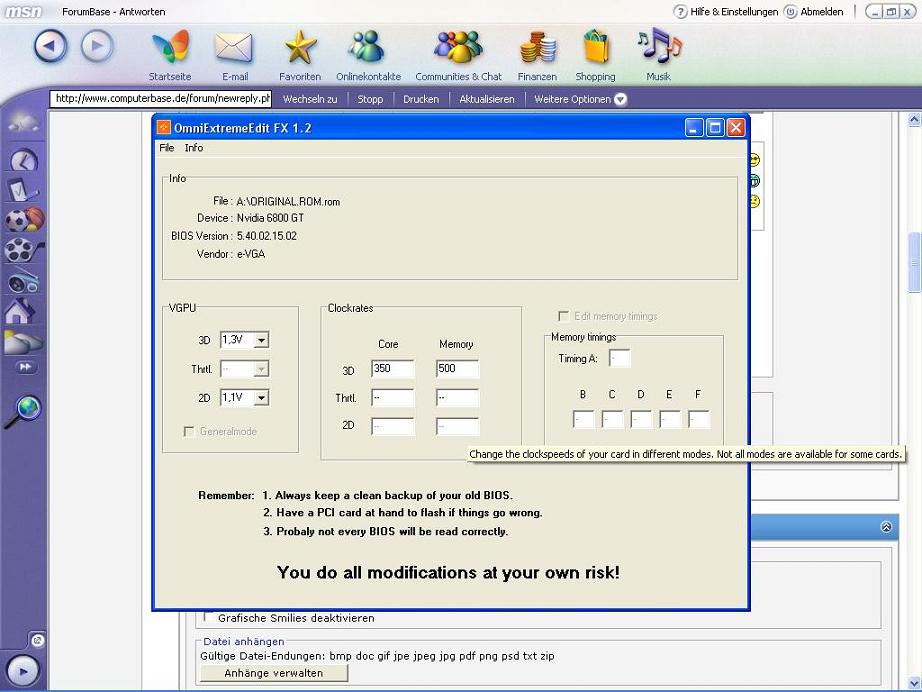Open File menu in OmniExtremeEdit
922x692 pixels.
coord(166,148)
